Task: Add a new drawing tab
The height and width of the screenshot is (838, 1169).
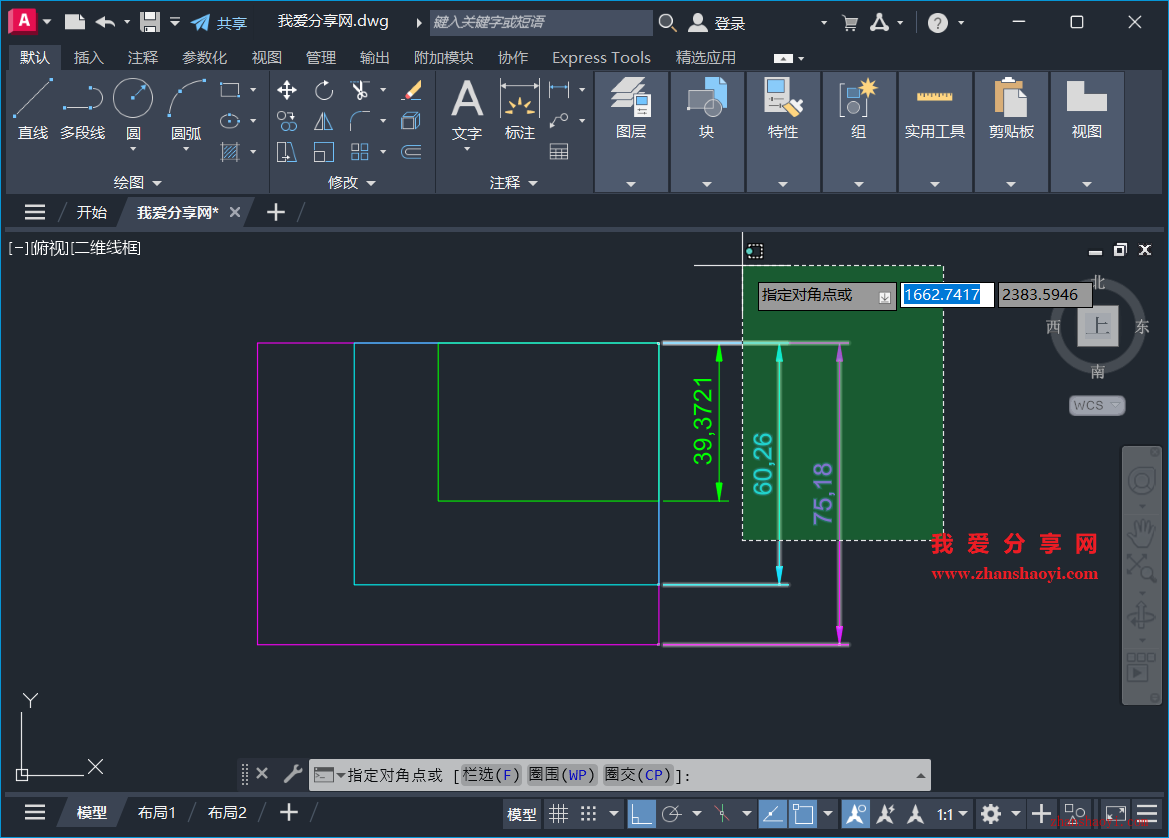Action: [276, 212]
